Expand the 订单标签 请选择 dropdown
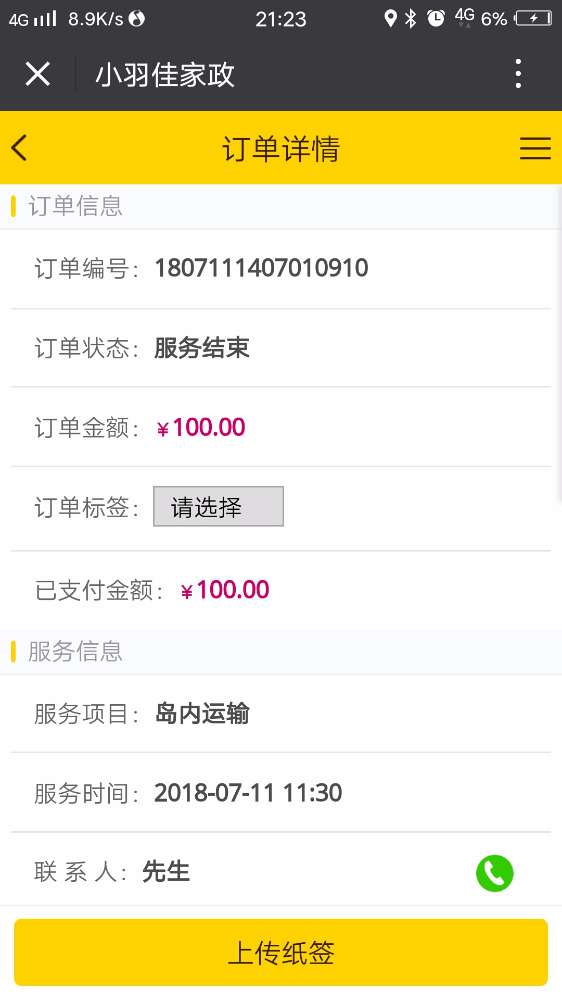The height and width of the screenshot is (1000, 562). pos(218,507)
